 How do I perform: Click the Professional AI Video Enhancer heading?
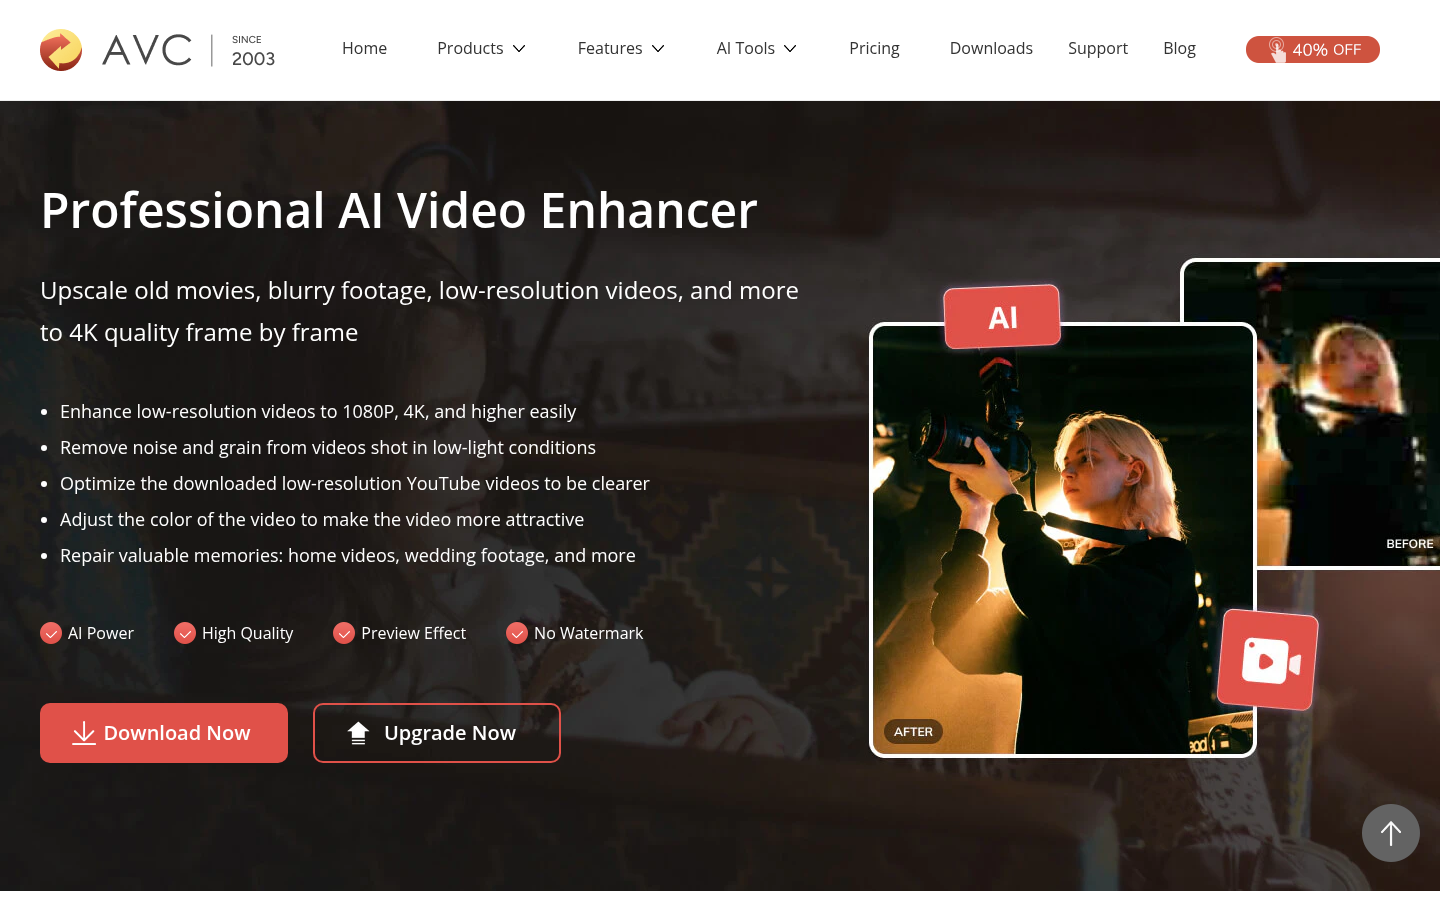399,210
